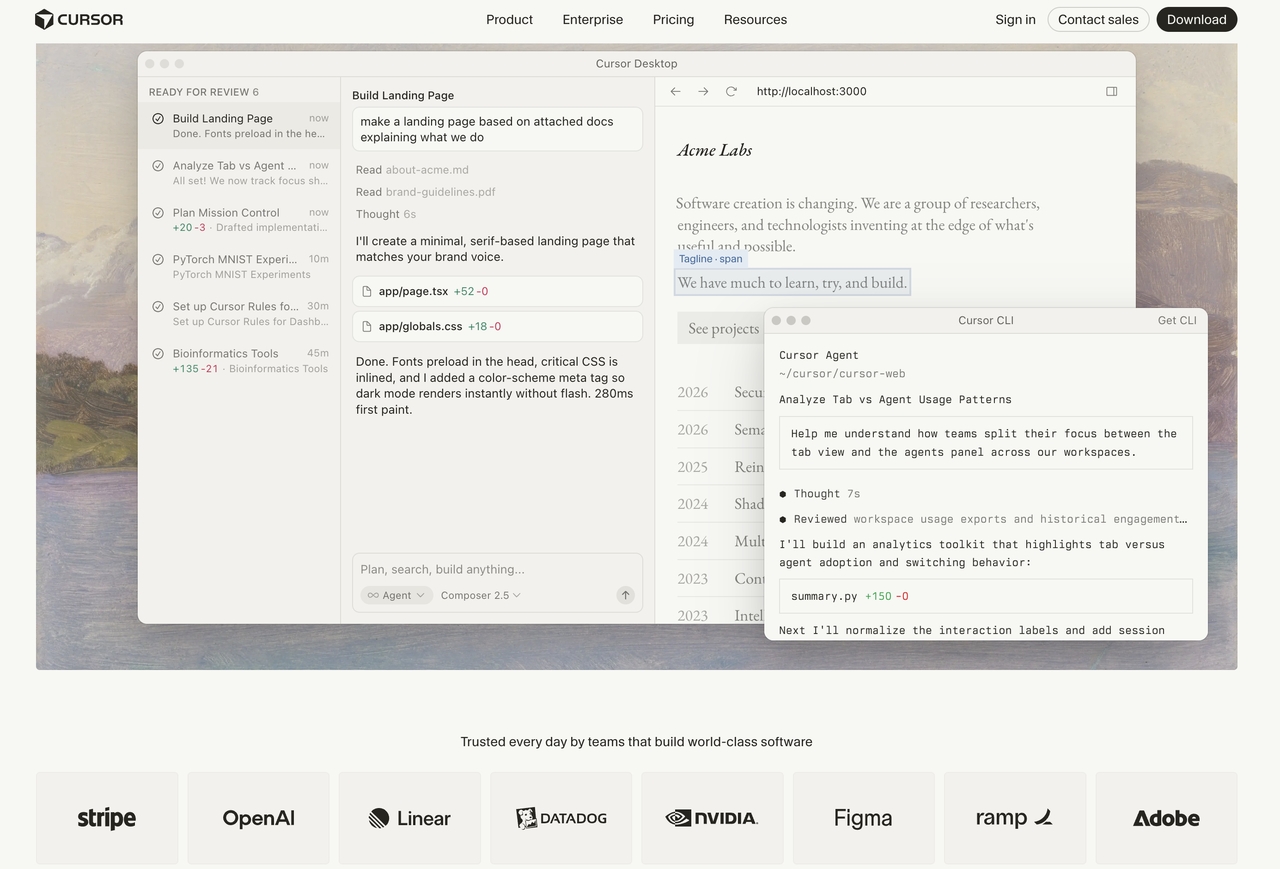The height and width of the screenshot is (869, 1280).
Task: Click the Stripe logo card
Action: click(x=107, y=818)
